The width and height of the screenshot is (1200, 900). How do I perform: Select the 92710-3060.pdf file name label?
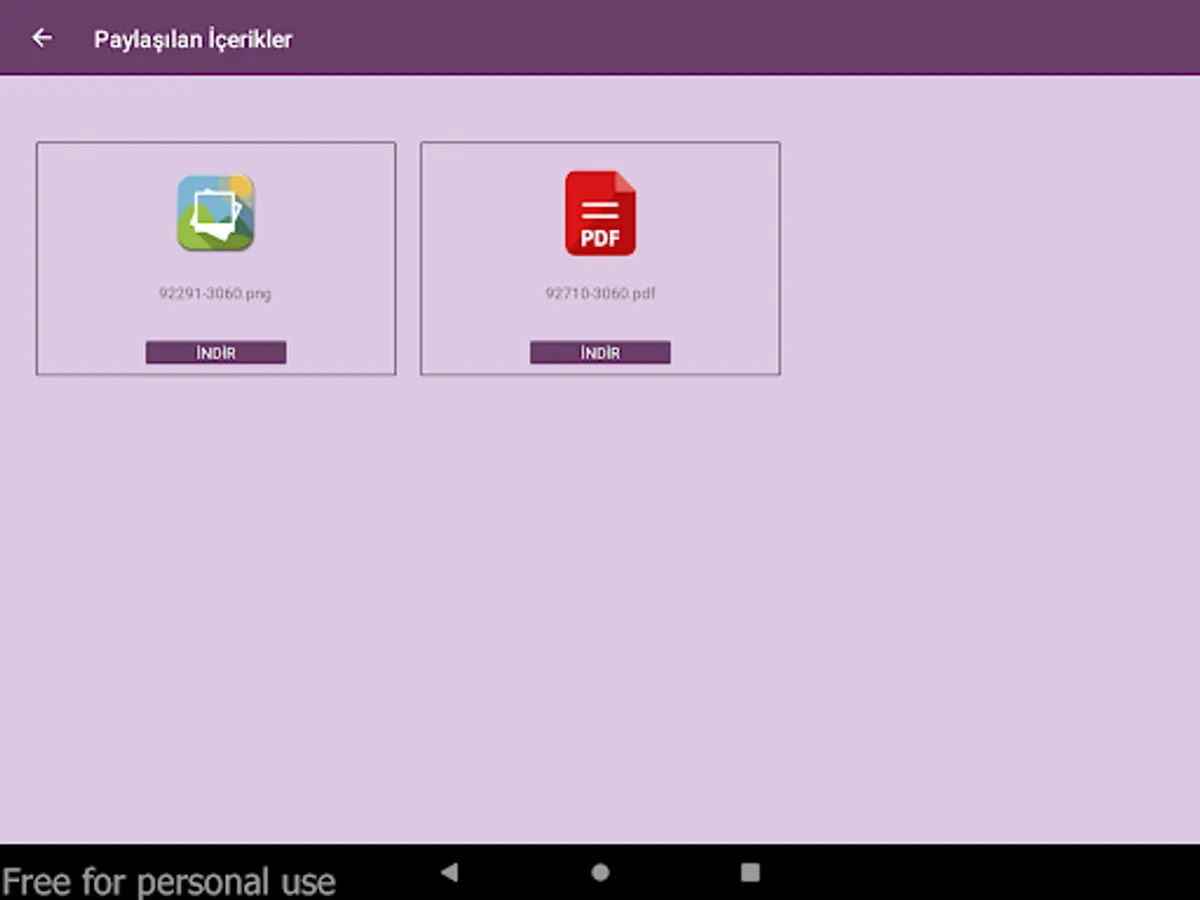click(600, 293)
